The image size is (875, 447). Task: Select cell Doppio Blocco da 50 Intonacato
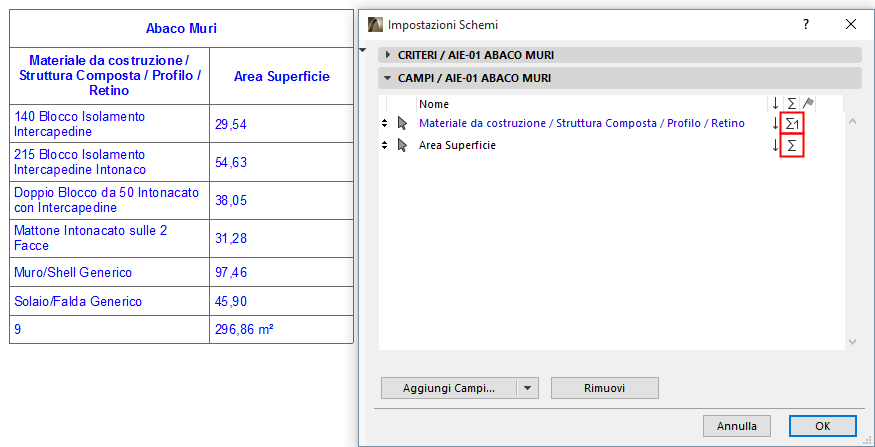pos(110,200)
